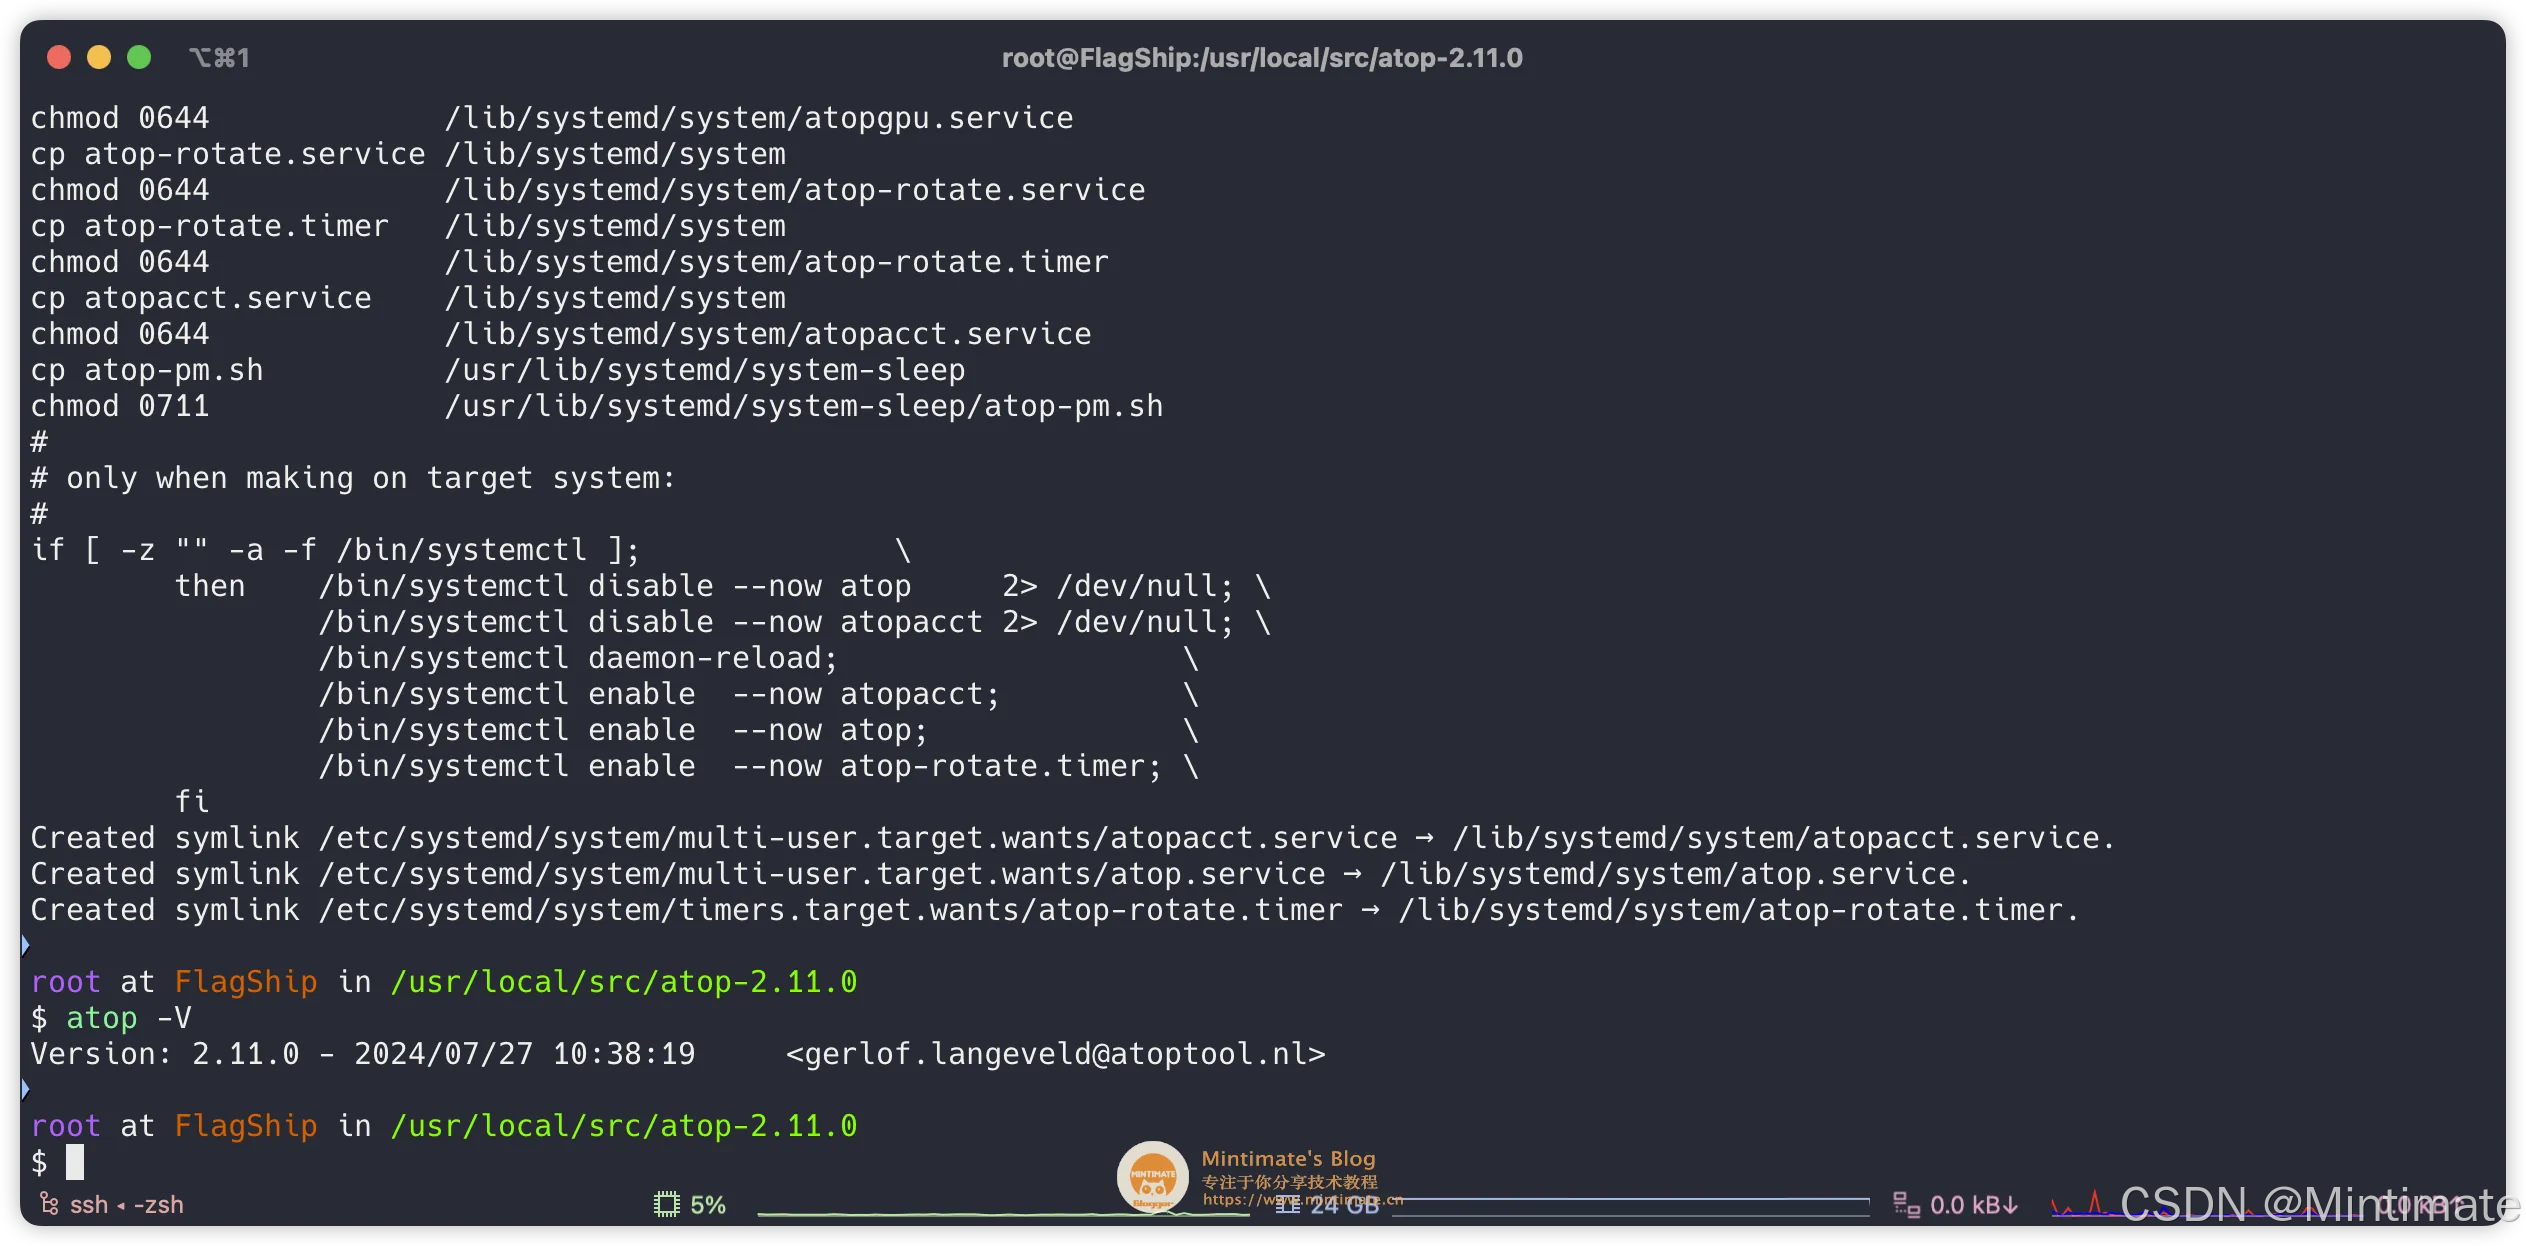Click the blue prompt mark above last prompt
Screen dimensions: 2526x1246
tap(25, 1089)
